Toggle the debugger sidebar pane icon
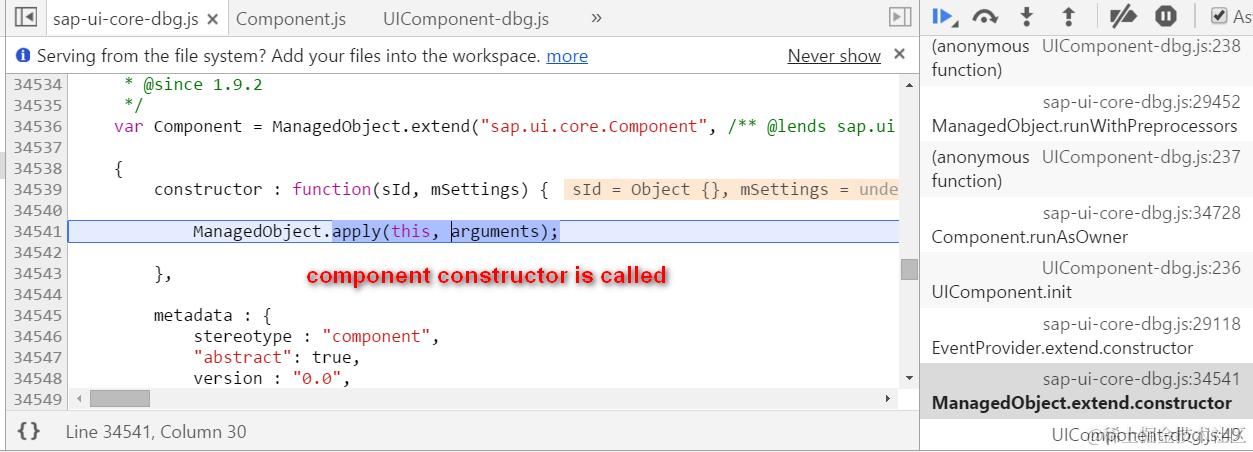 click(900, 17)
